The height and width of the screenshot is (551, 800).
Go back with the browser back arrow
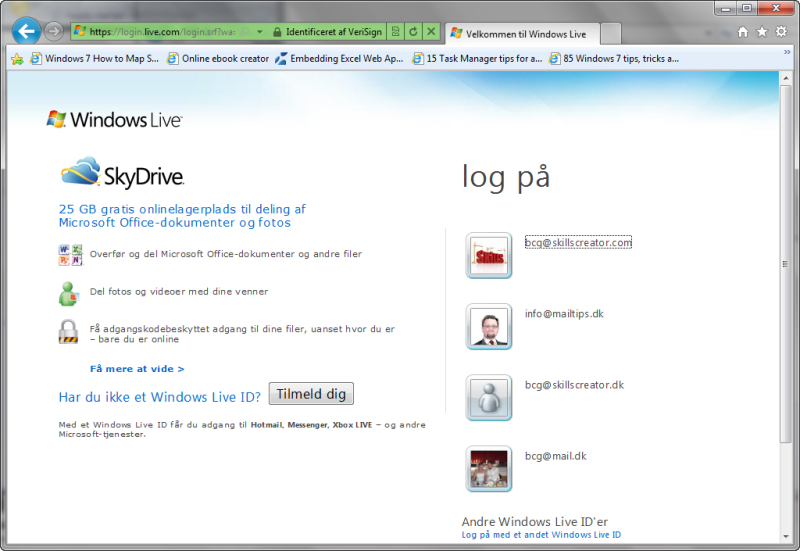26,32
